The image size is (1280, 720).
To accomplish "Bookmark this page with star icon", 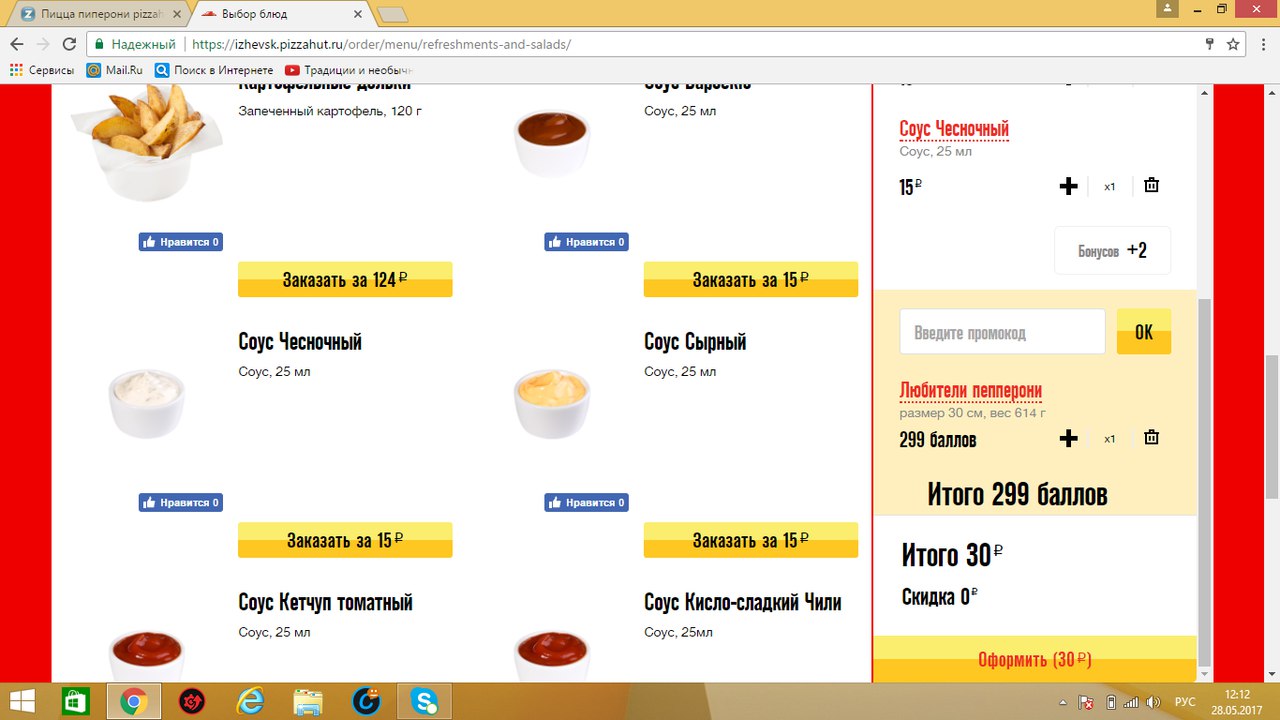I will click(x=1233, y=44).
